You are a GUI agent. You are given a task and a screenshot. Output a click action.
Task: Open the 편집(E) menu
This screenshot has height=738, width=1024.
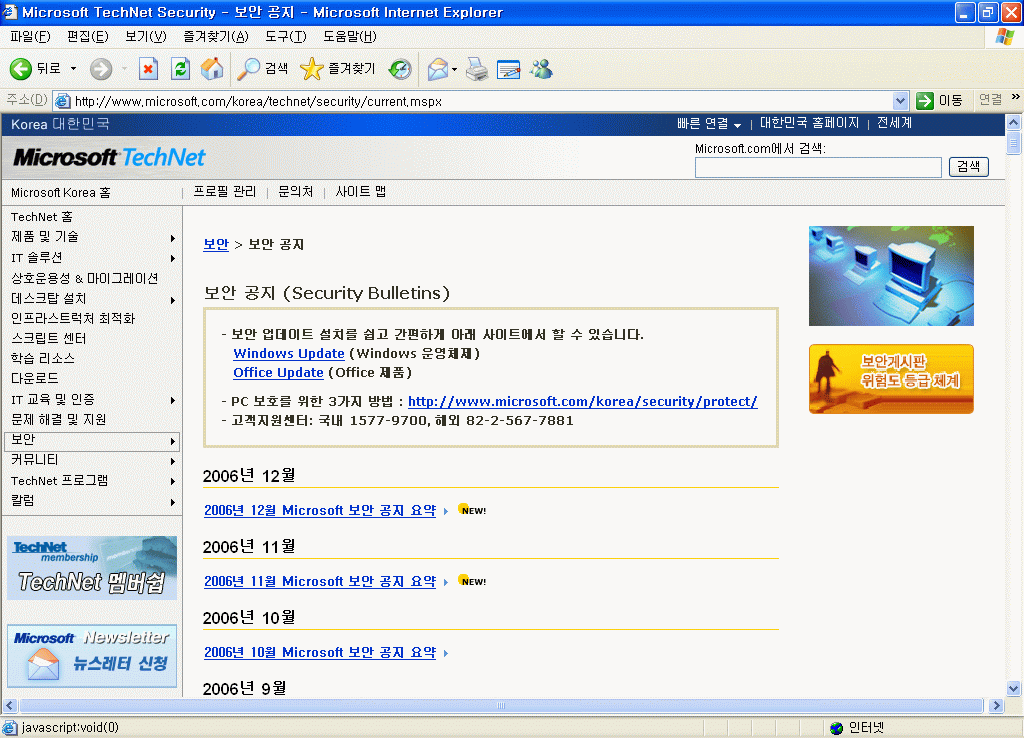point(88,37)
